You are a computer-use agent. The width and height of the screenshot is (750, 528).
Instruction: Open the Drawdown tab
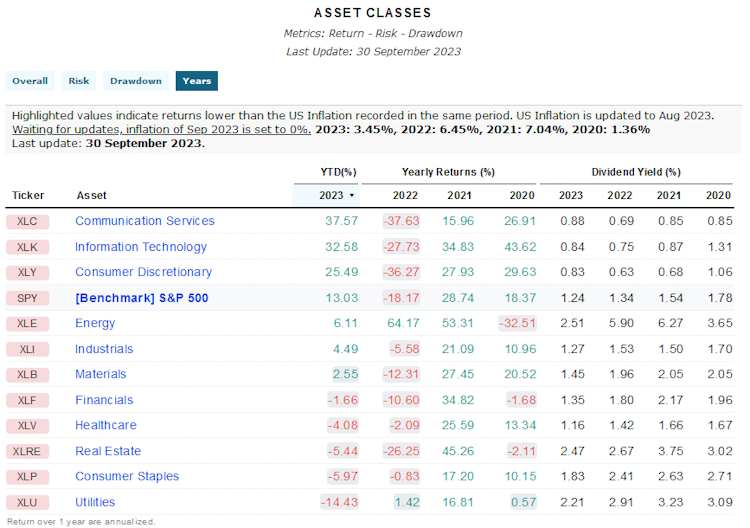click(136, 81)
